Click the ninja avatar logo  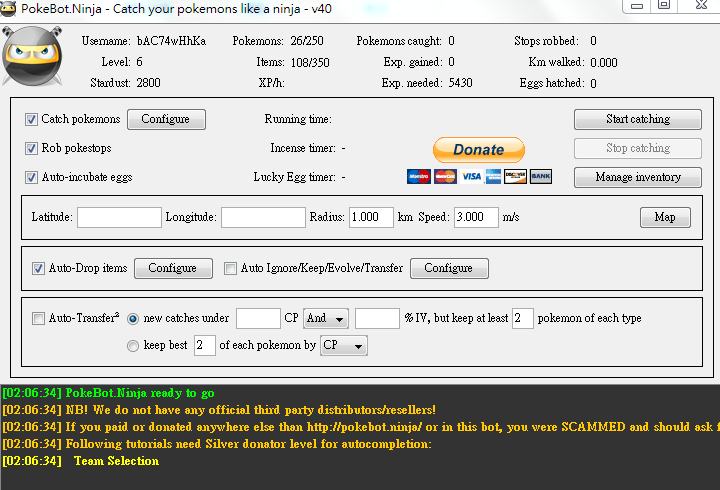pos(32,59)
